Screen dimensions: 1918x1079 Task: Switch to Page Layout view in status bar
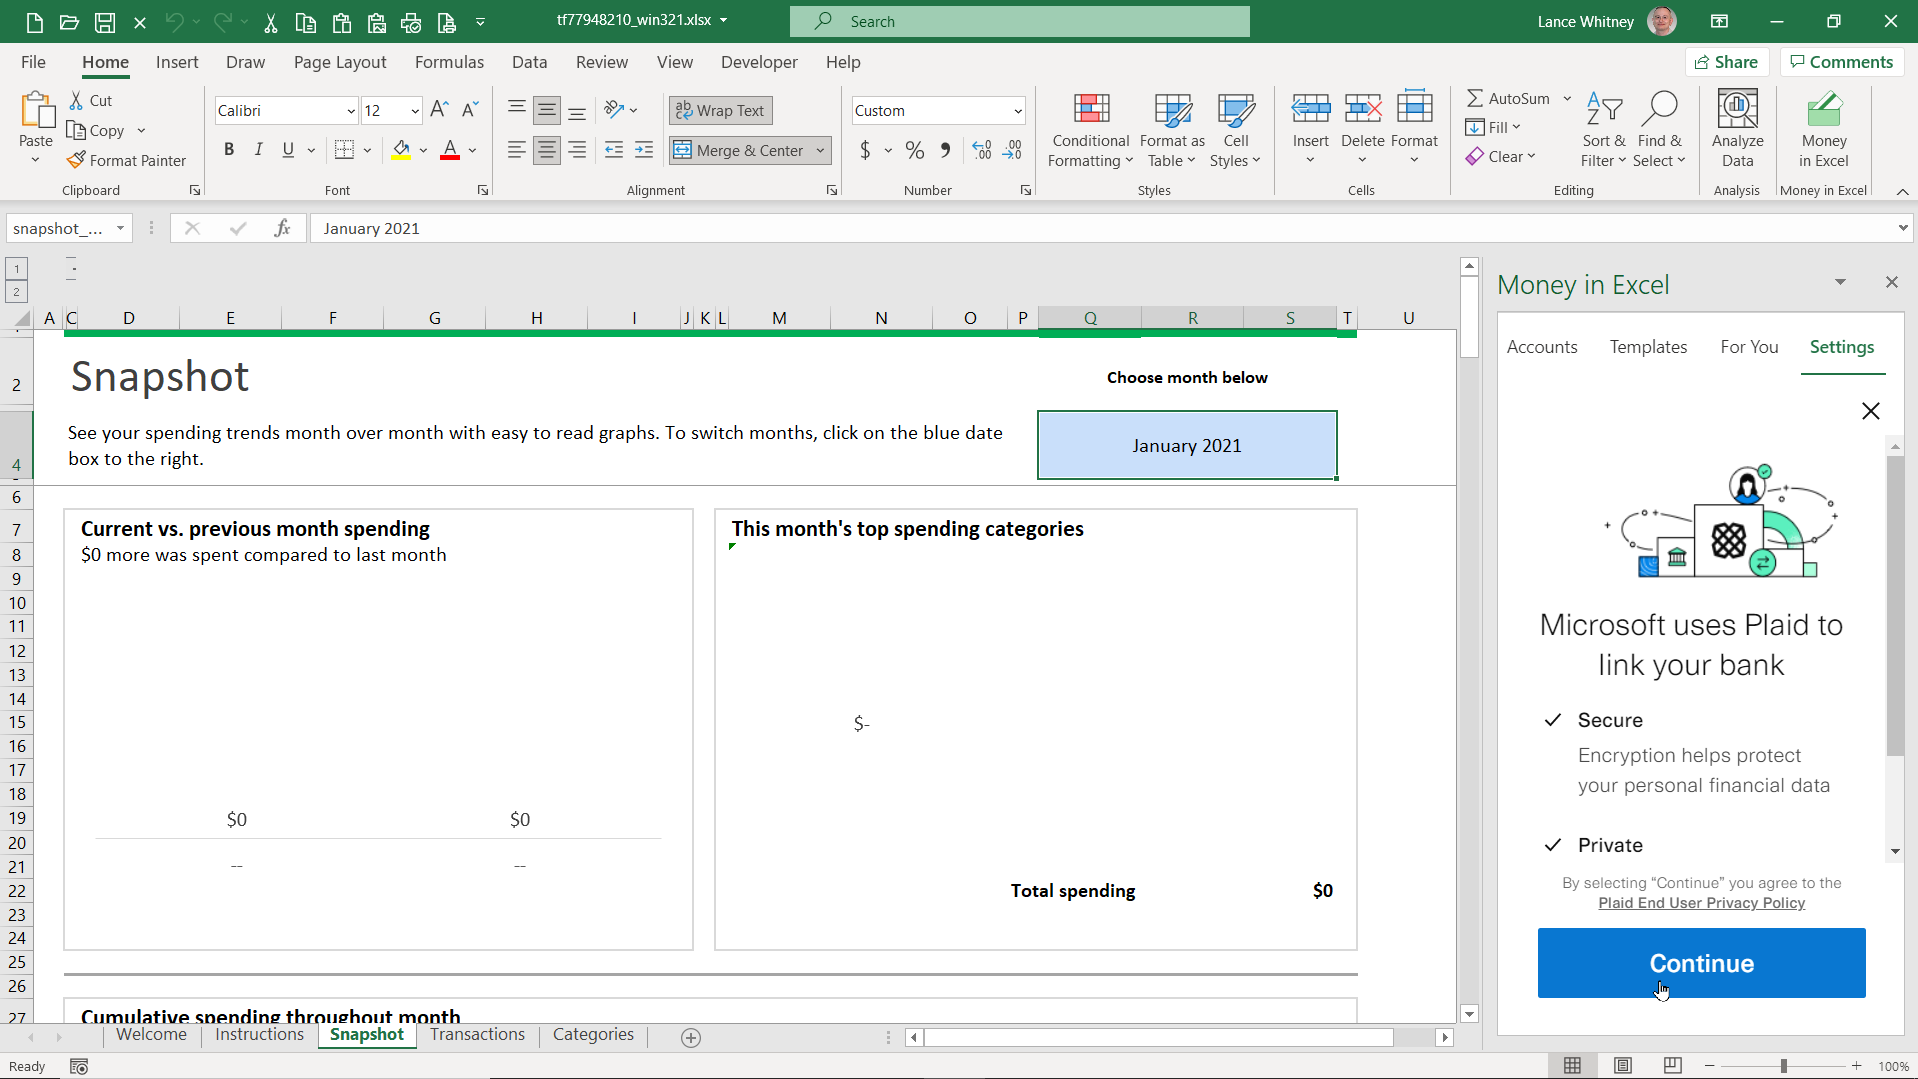1623,1066
